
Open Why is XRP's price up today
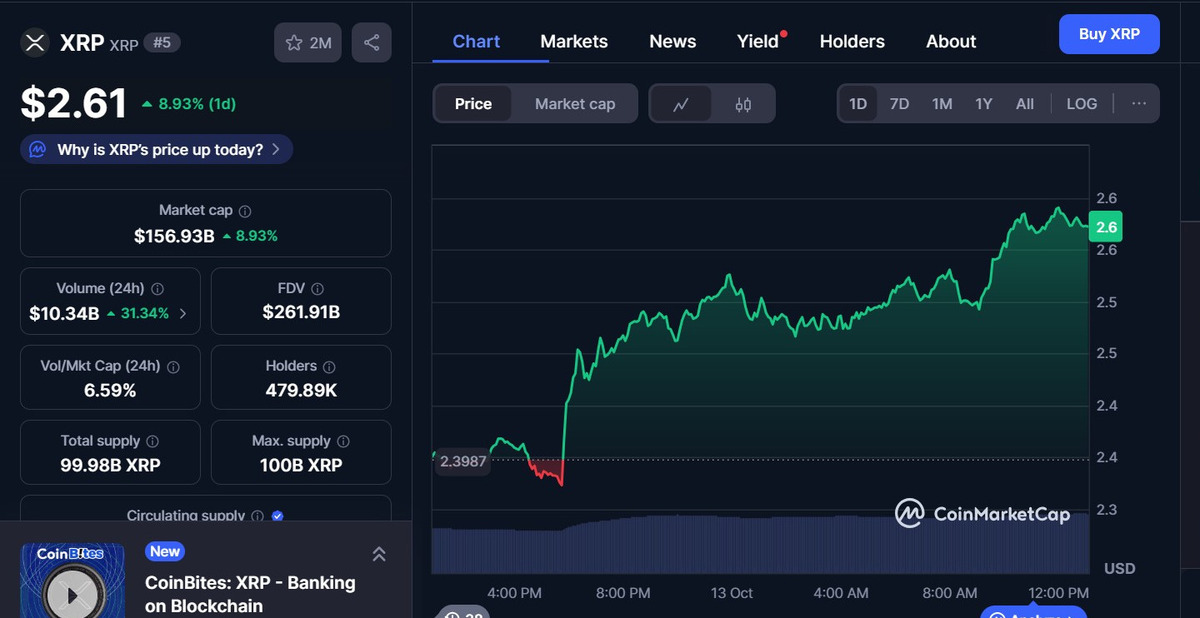(157, 150)
